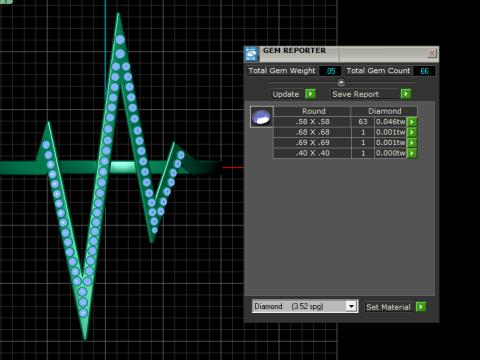Screen dimensions: 480x360
Task: Click the Gem Reporter title bar icon
Action: [252, 54]
